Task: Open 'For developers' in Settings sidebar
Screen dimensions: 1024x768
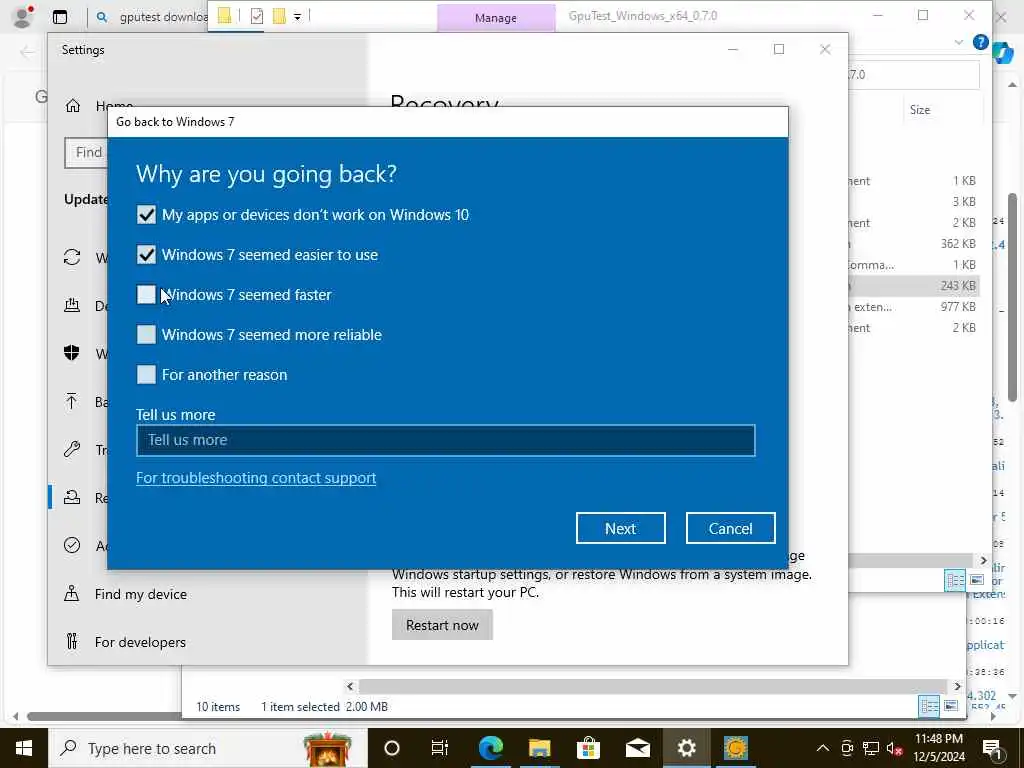Action: point(140,642)
